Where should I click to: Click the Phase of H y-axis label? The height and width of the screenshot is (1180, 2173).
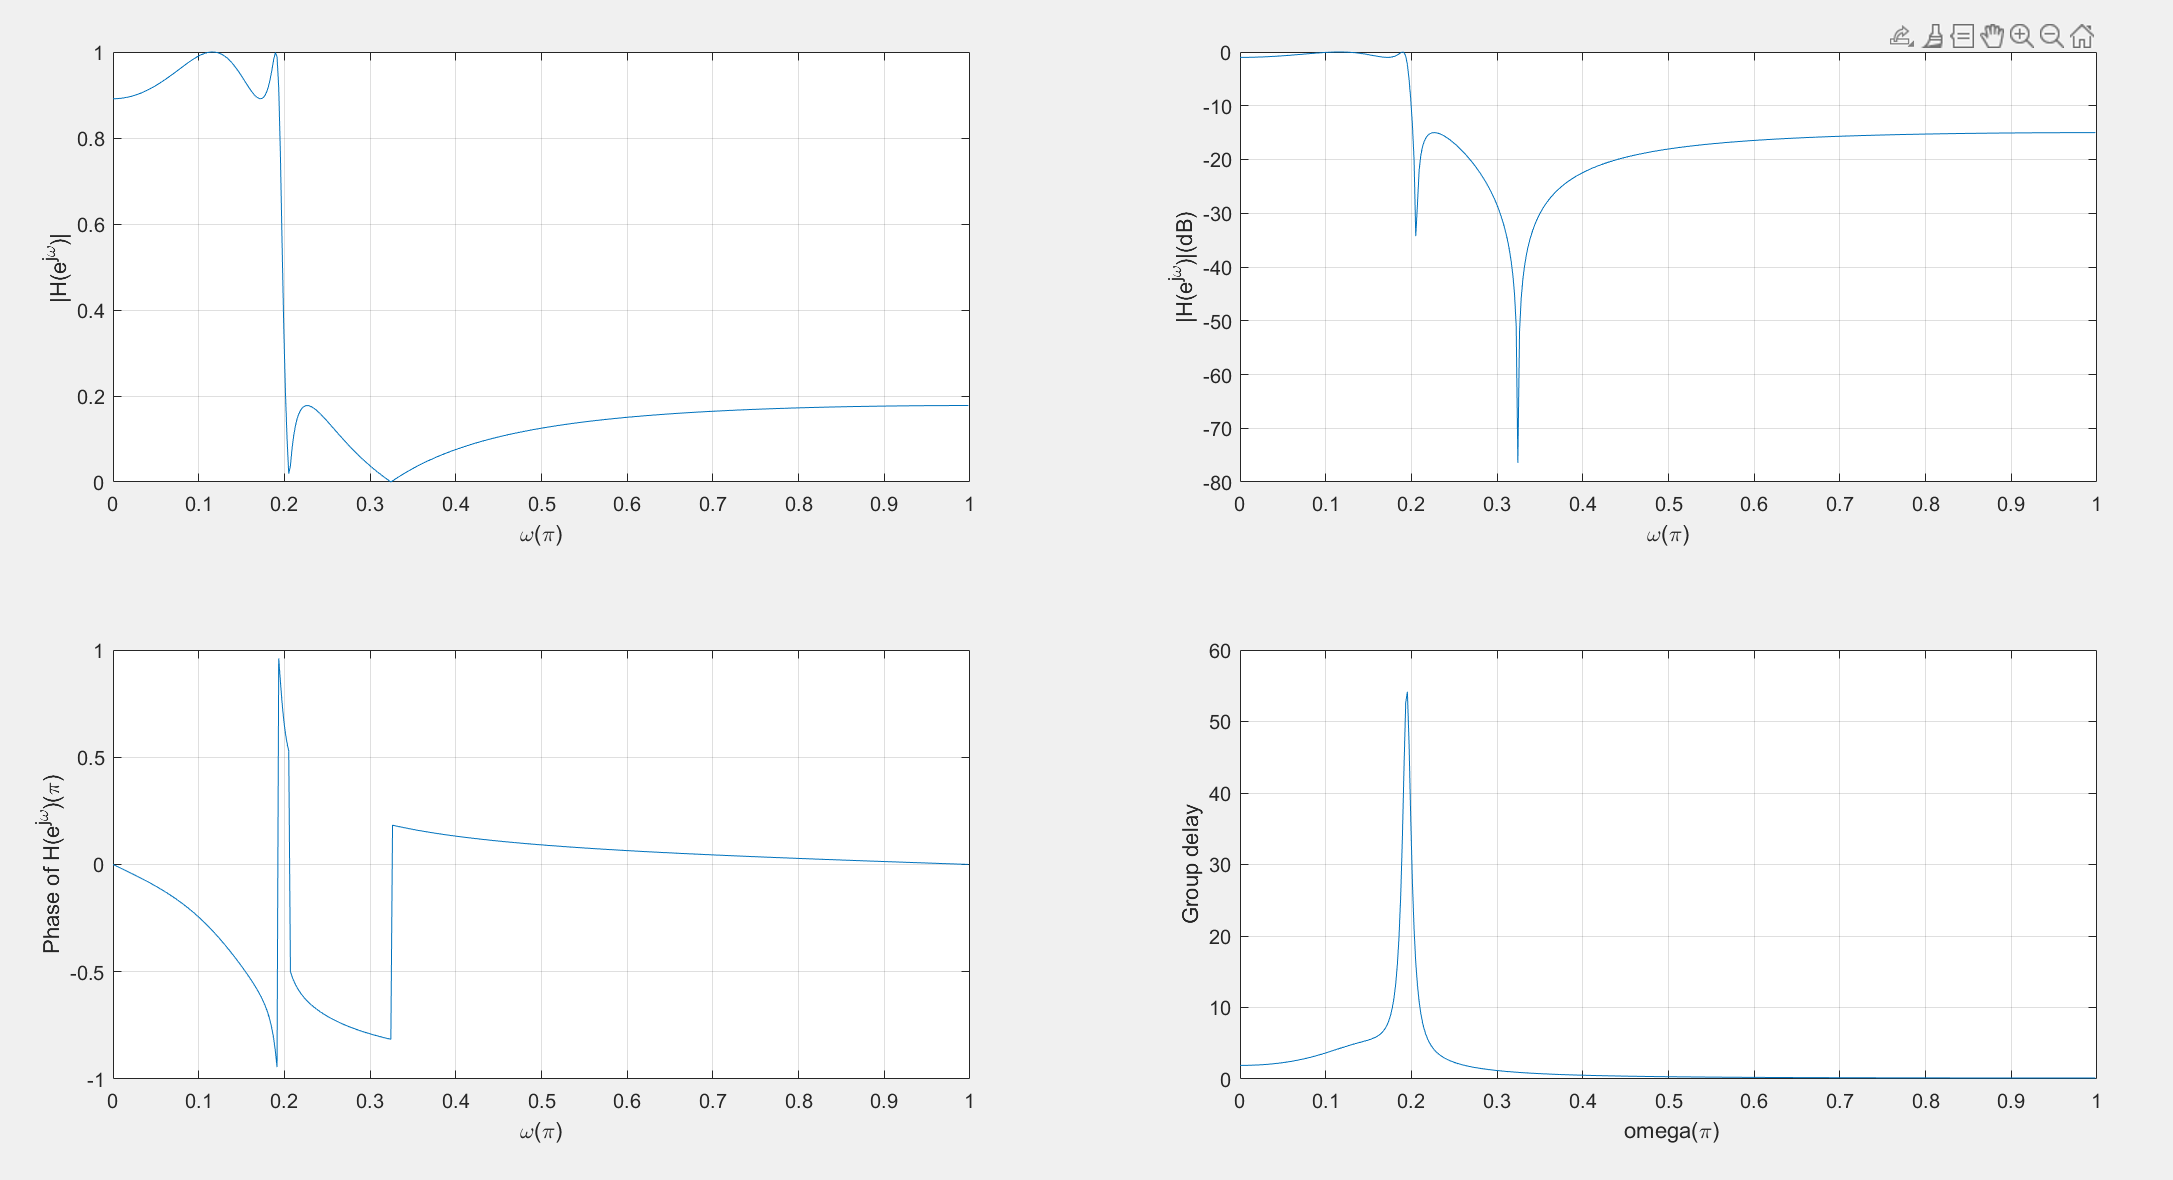click(x=52, y=864)
